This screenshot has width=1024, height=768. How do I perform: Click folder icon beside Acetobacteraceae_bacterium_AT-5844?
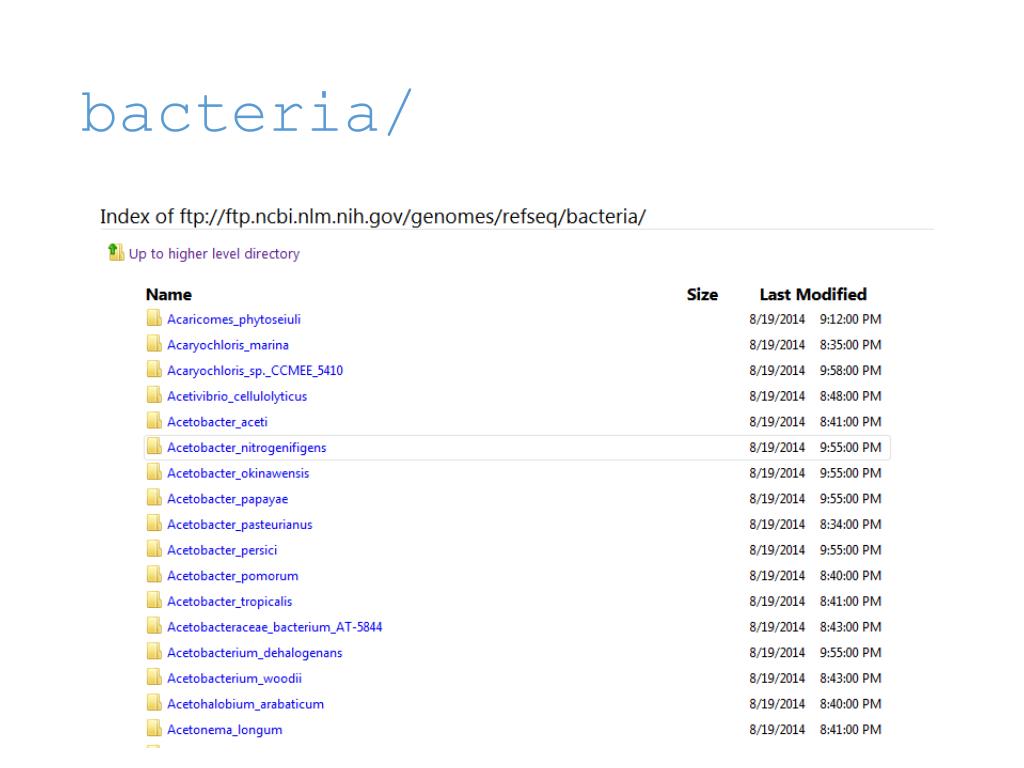coord(154,626)
